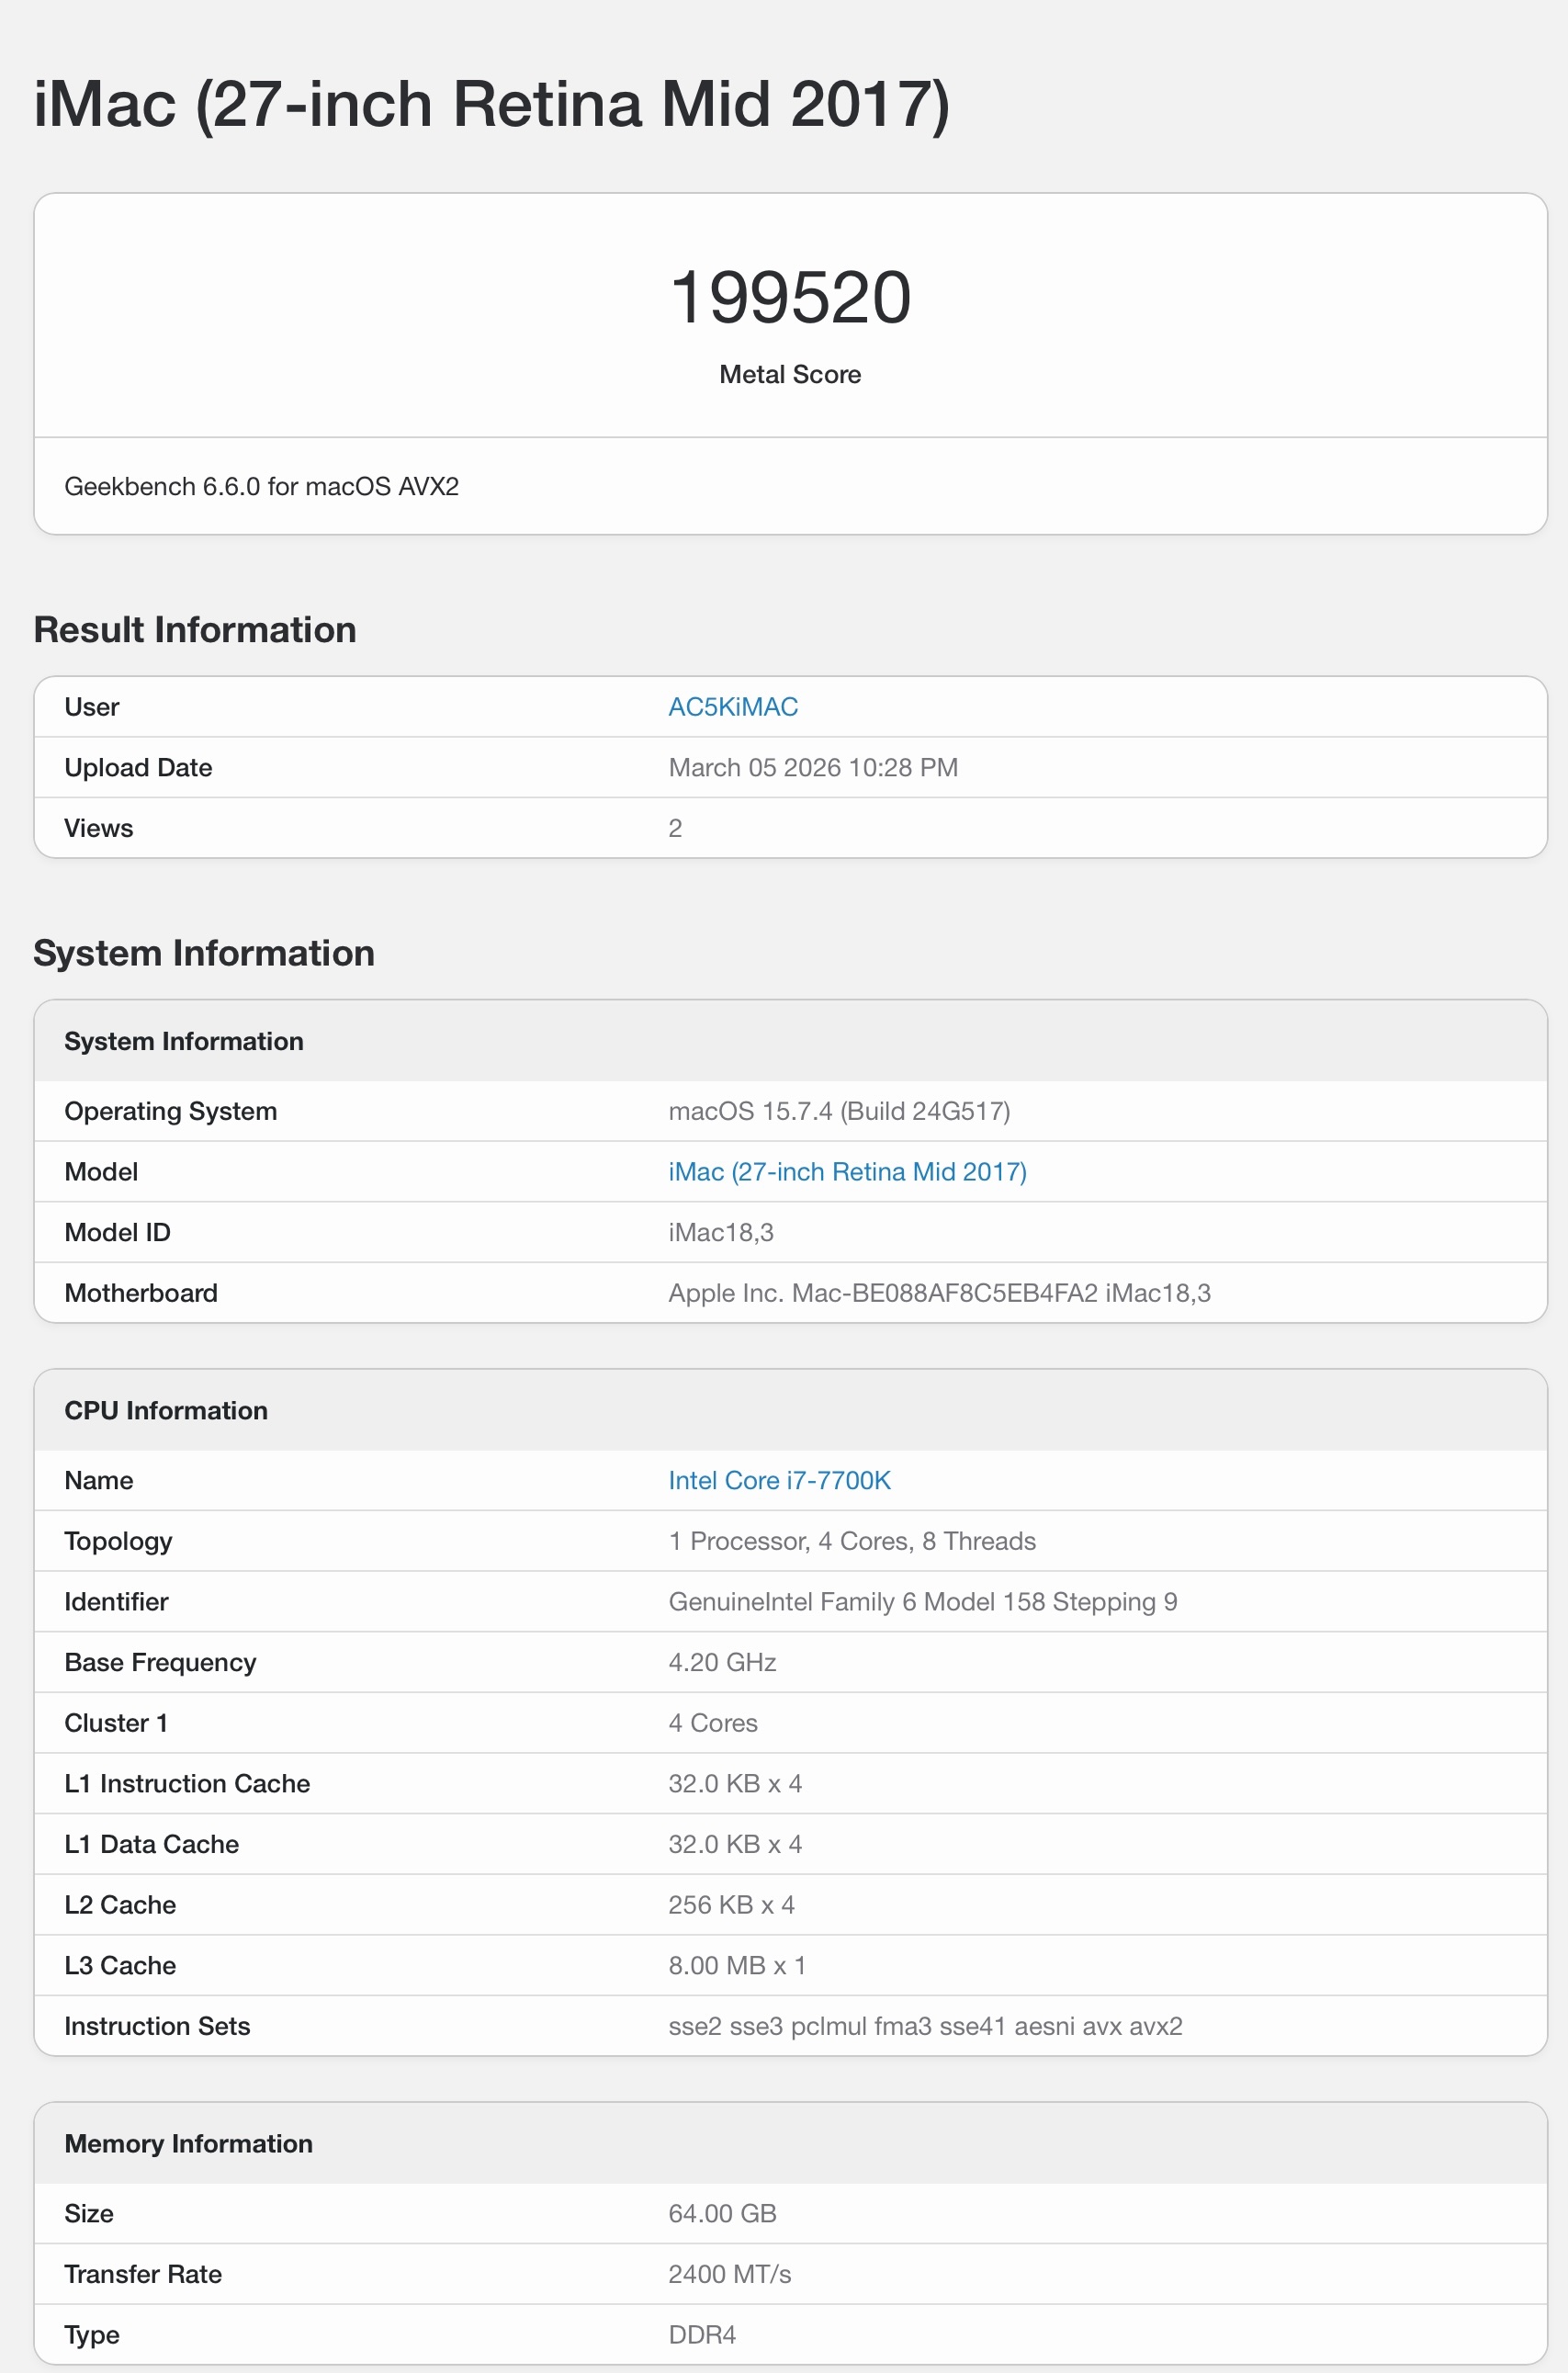Select the Views count value "2"
The width and height of the screenshot is (1568, 2373).
point(675,828)
